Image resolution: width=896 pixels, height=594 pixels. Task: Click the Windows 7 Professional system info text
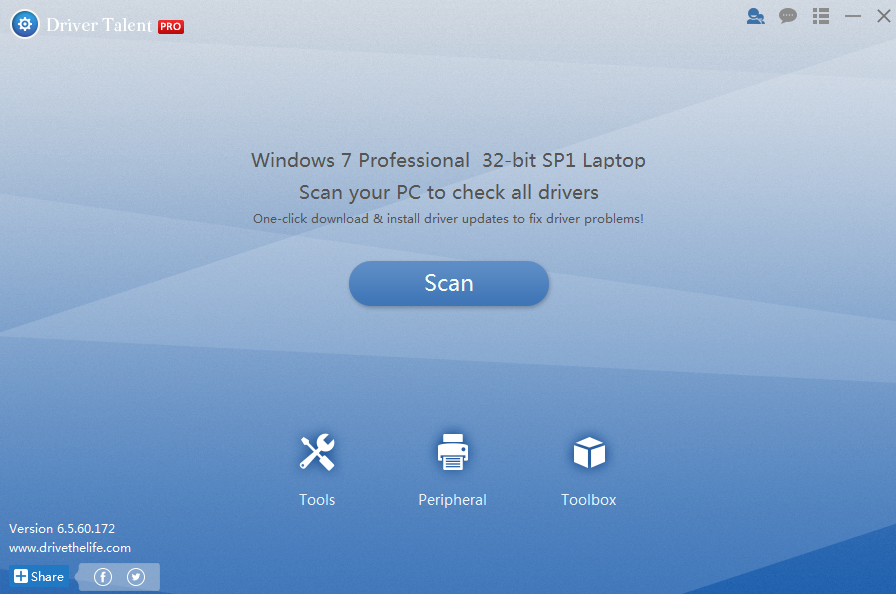(449, 160)
